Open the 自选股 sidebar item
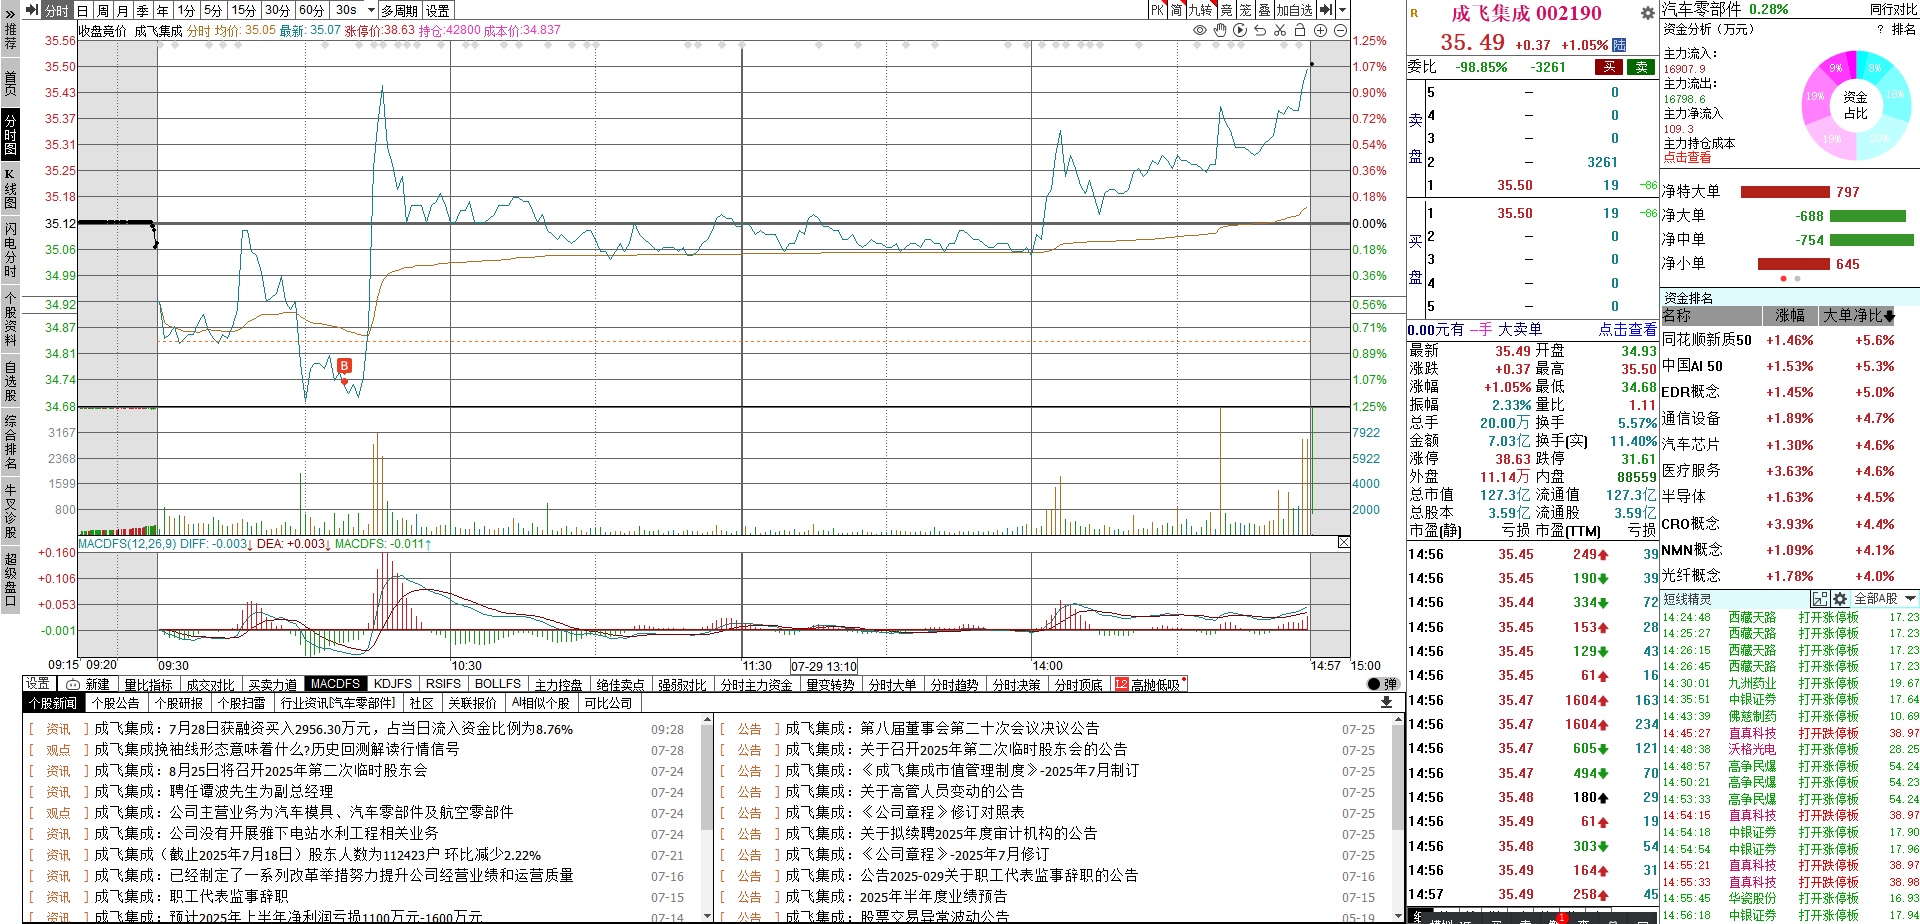1920x924 pixels. [x=10, y=381]
